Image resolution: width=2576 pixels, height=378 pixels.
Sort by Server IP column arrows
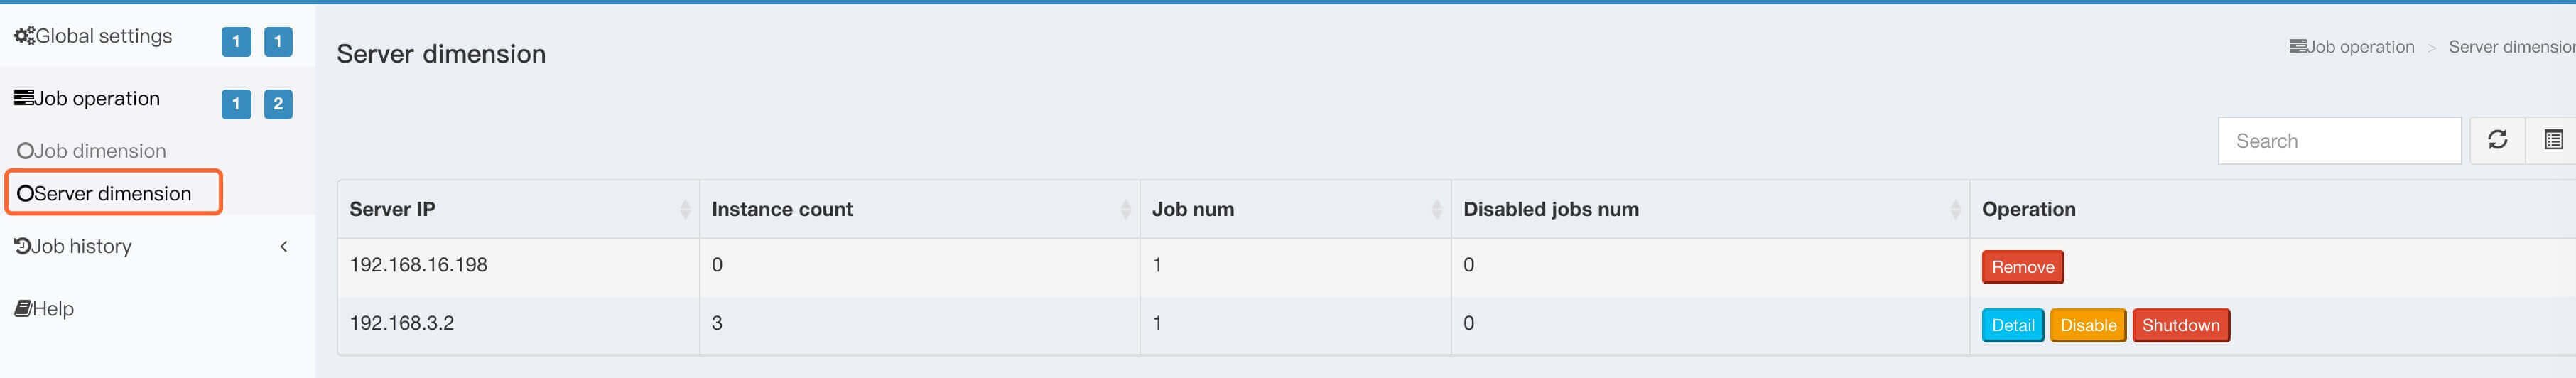coord(685,209)
